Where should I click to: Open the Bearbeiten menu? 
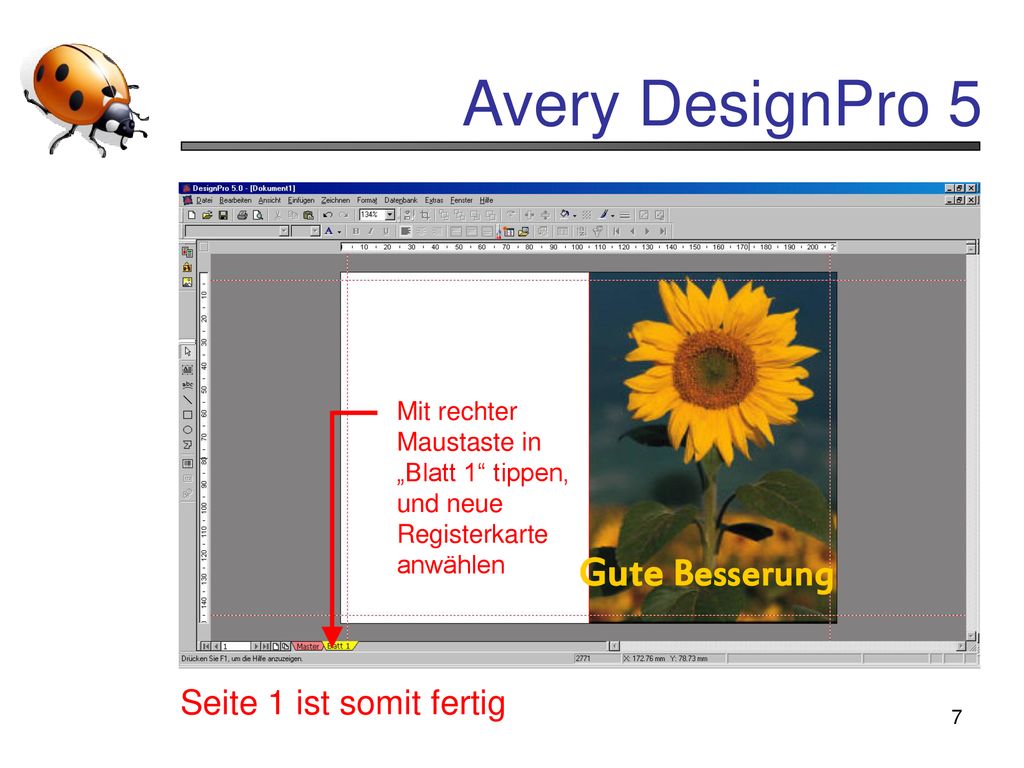point(235,200)
